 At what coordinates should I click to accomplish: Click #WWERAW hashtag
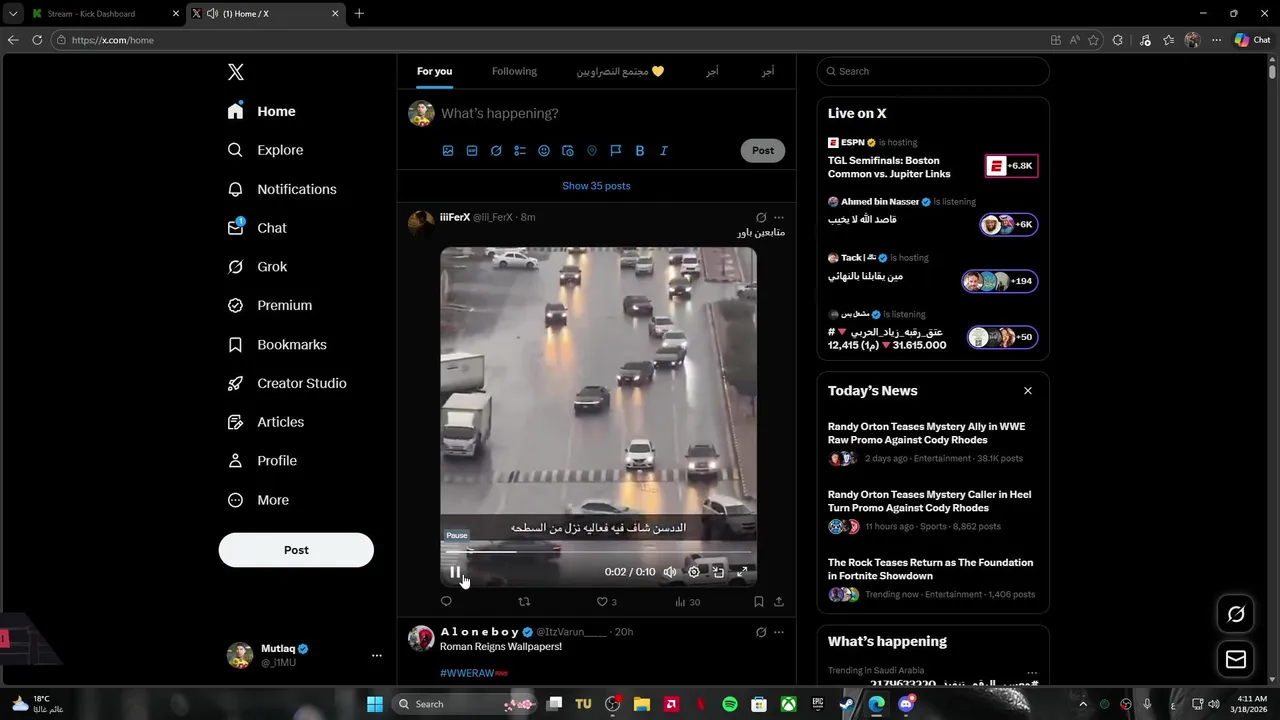click(x=474, y=673)
